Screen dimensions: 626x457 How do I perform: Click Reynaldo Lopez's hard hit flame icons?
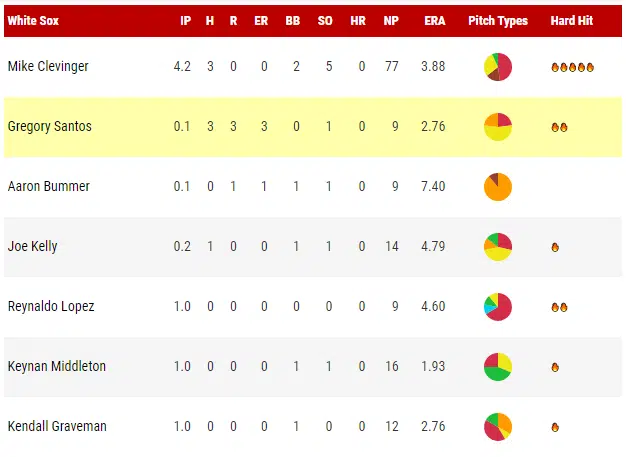pos(559,308)
